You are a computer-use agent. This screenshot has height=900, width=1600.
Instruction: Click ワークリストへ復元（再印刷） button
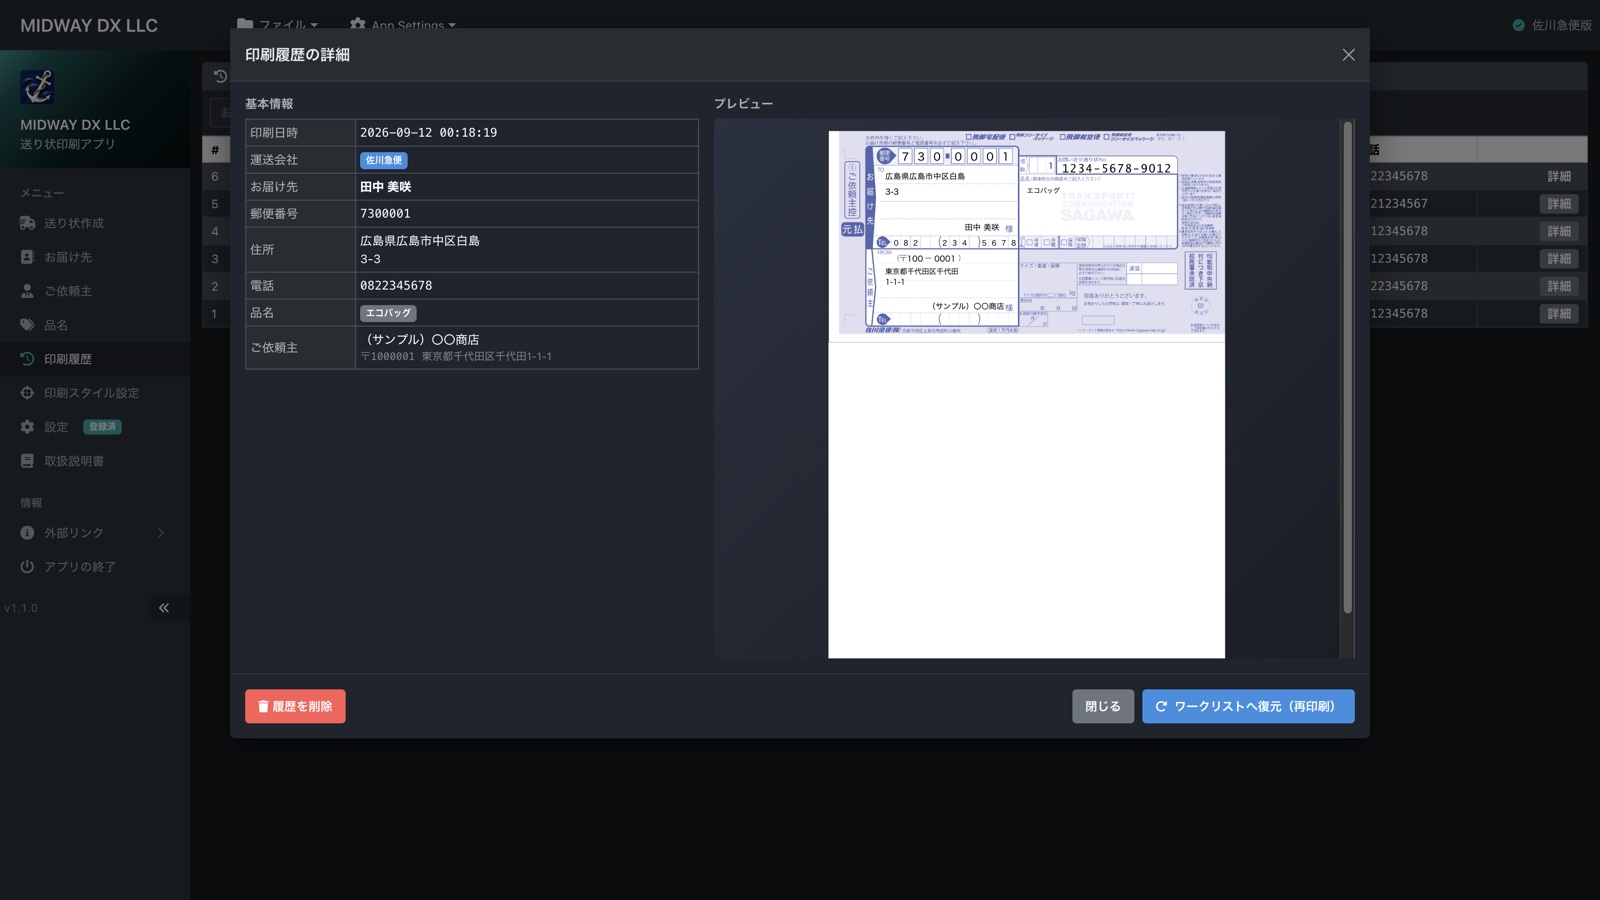1248,706
